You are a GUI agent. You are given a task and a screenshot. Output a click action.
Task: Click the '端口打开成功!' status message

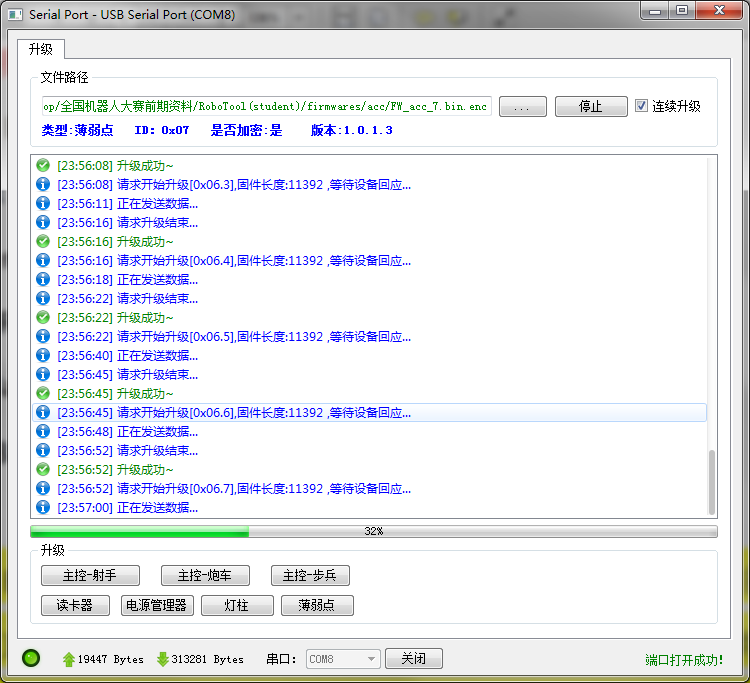684,660
